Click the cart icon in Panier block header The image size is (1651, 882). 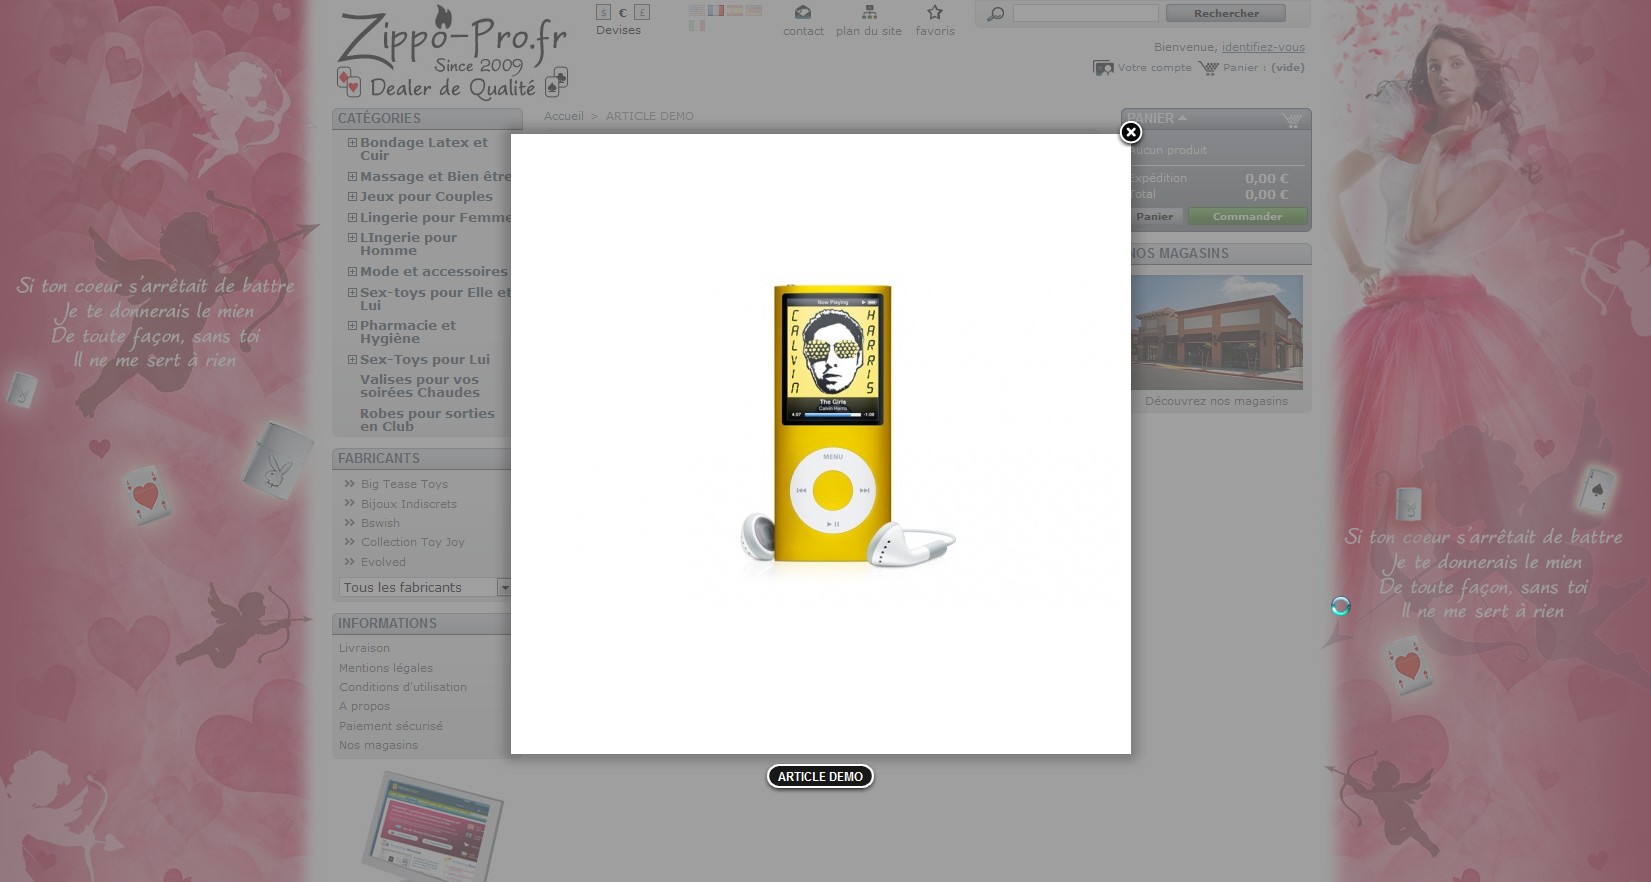point(1292,119)
